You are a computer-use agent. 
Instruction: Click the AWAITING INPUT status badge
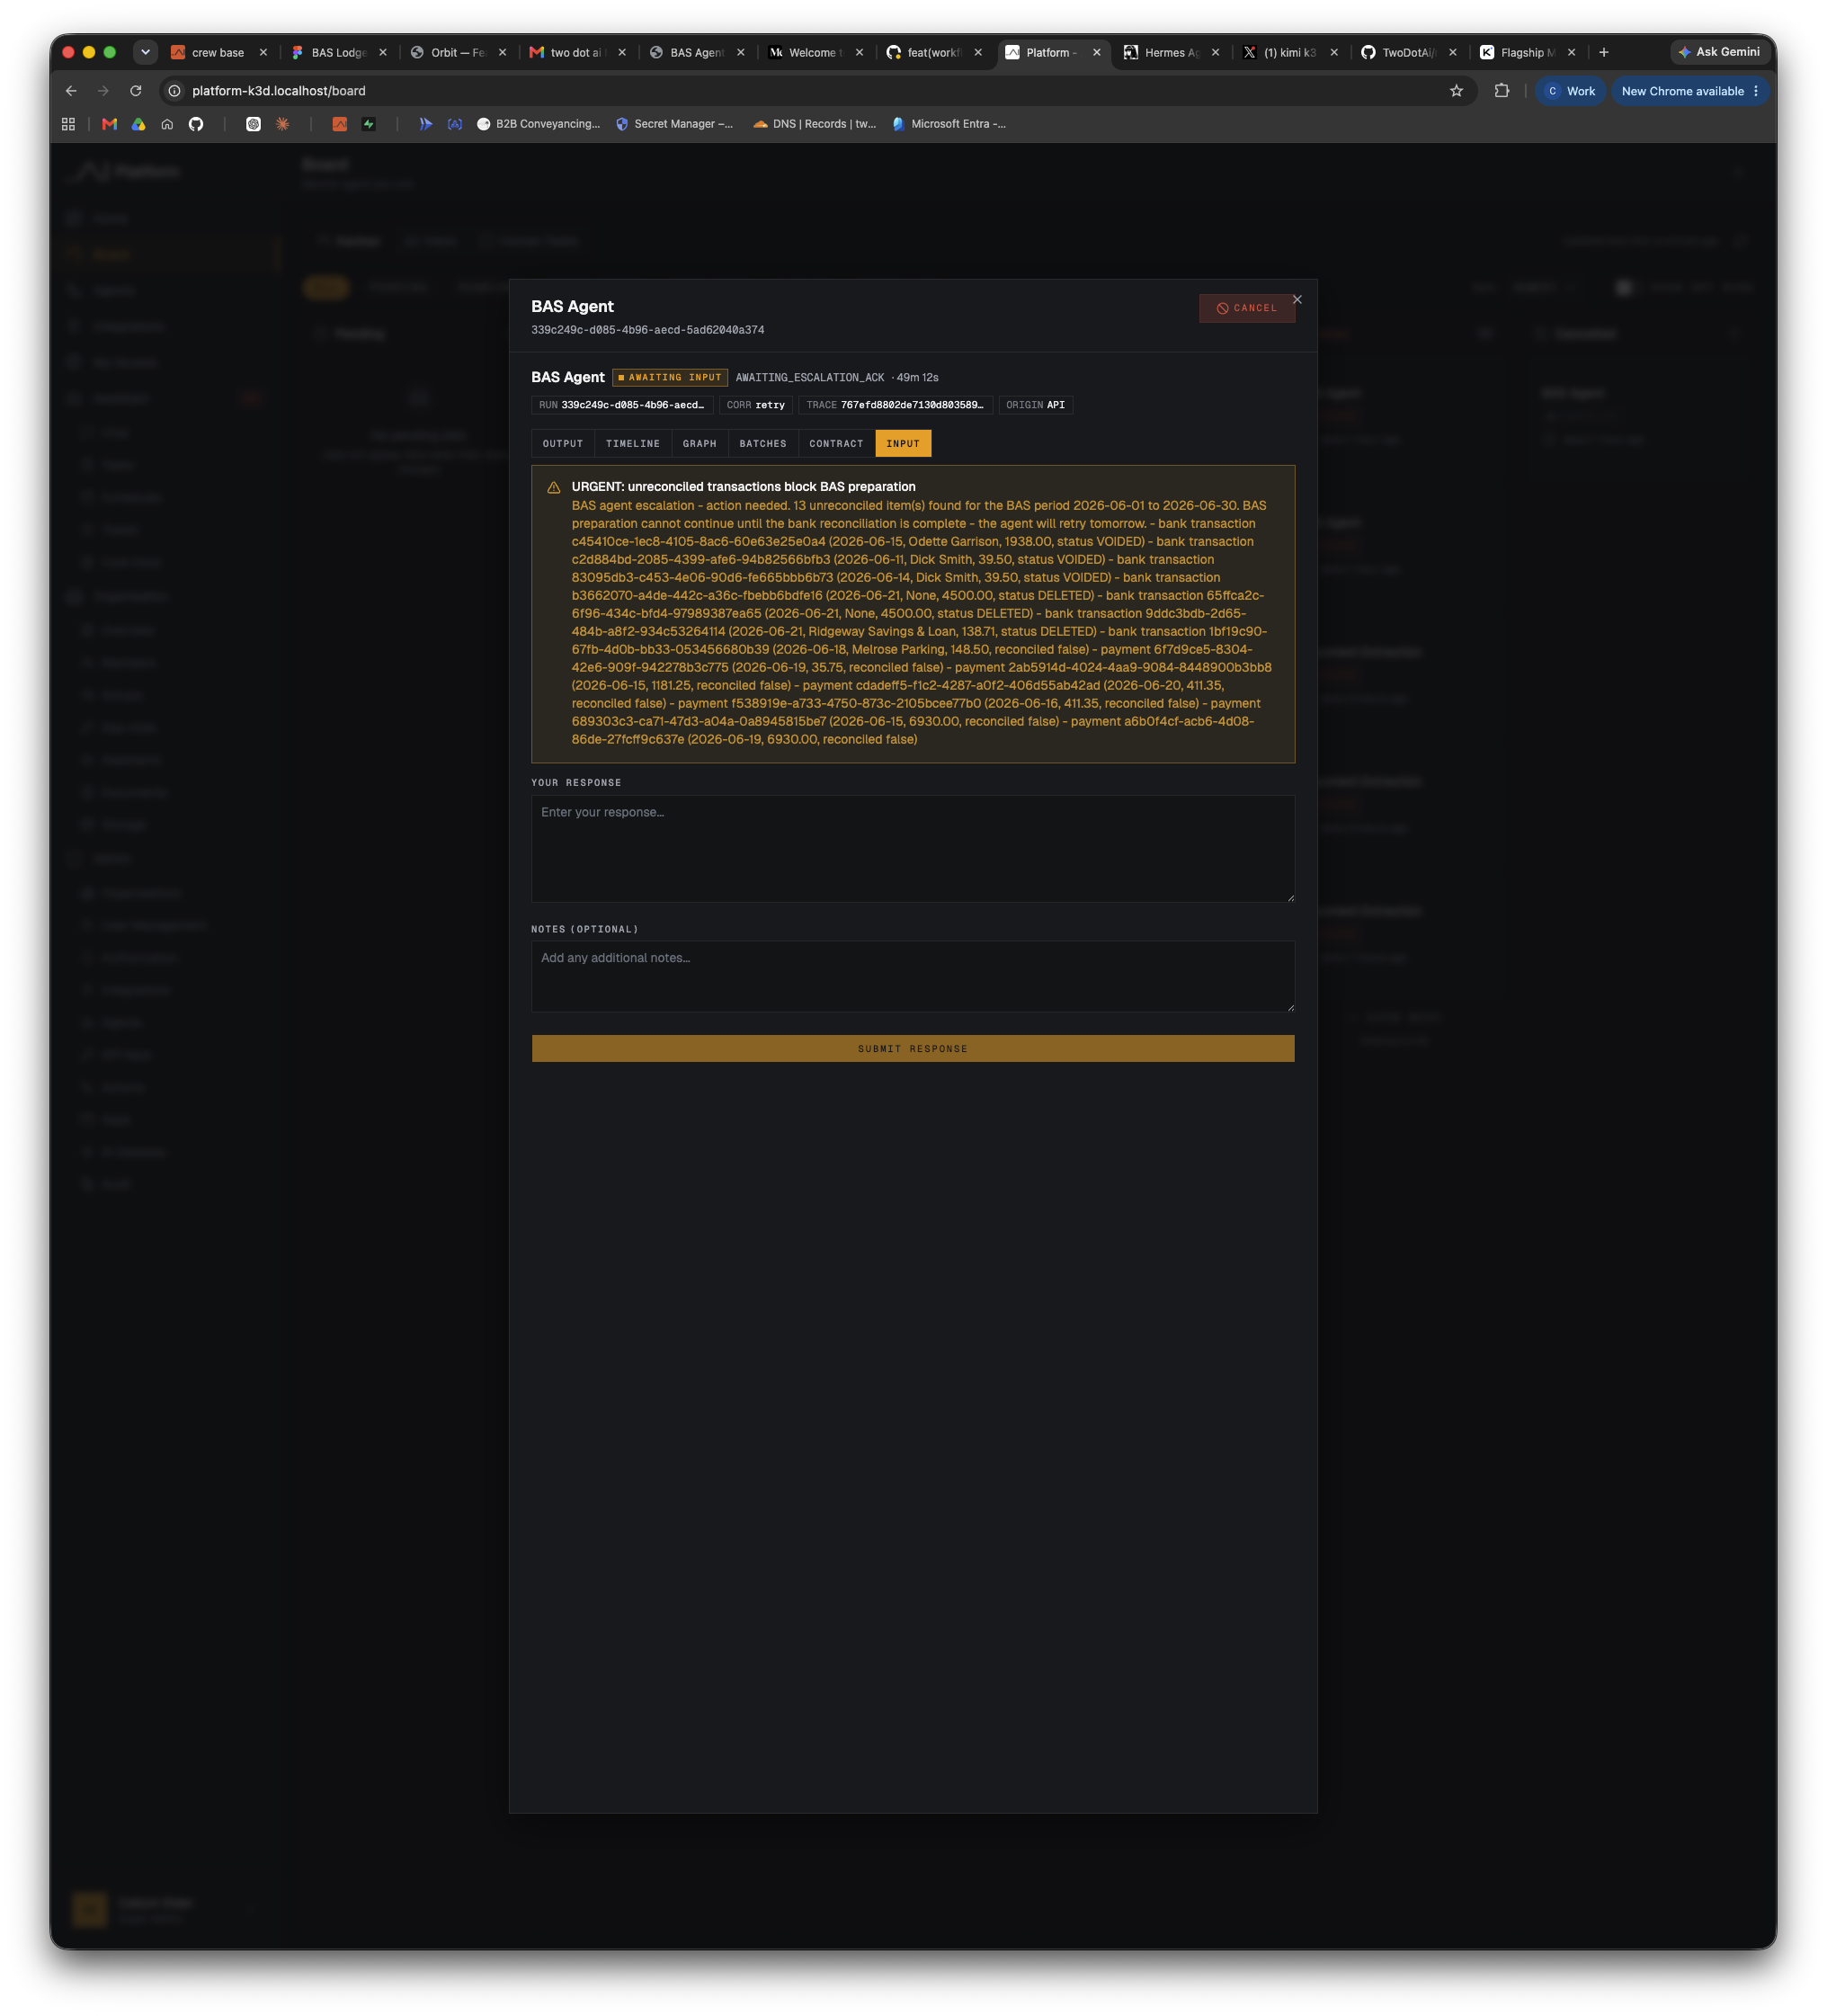pos(670,378)
